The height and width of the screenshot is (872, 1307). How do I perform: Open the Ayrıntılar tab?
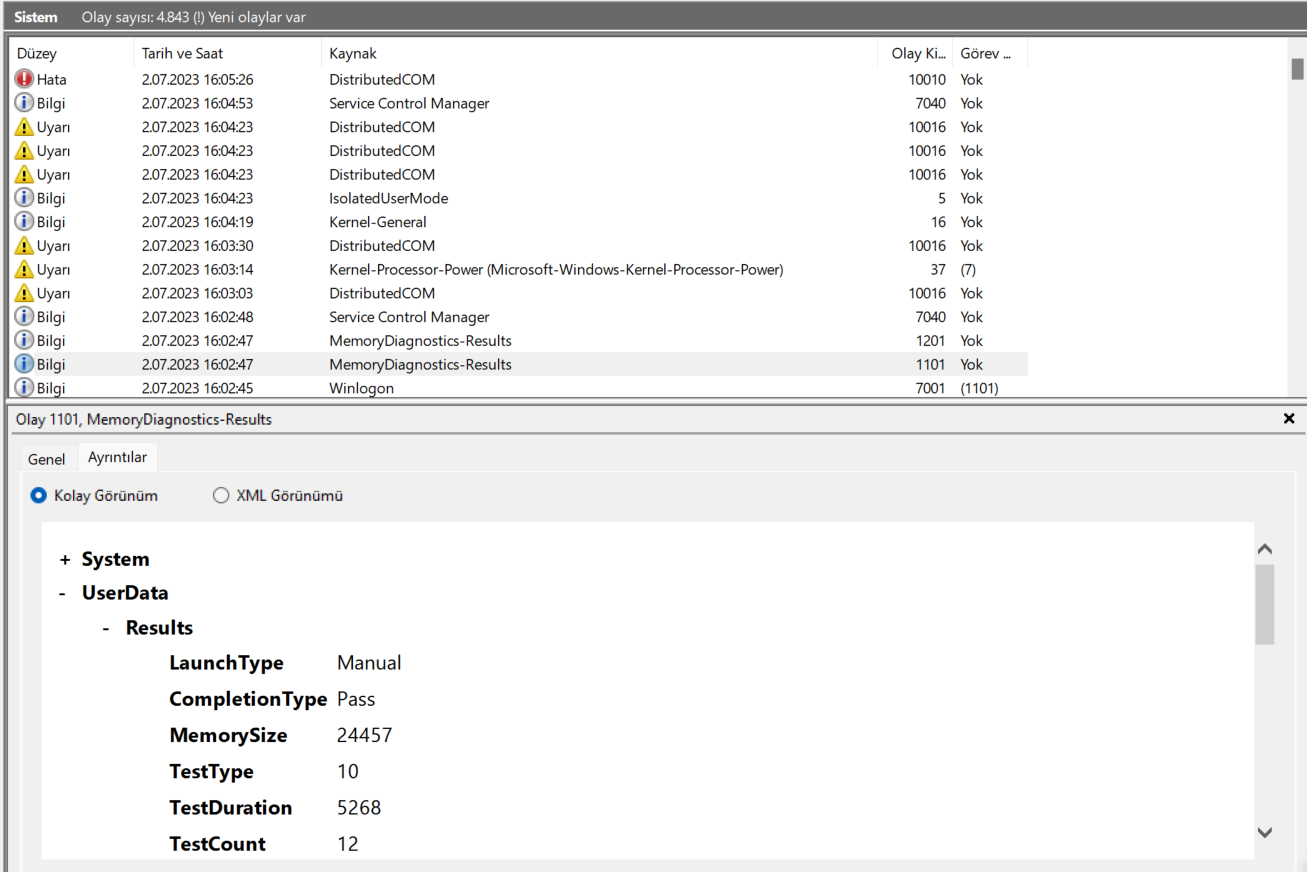(117, 458)
